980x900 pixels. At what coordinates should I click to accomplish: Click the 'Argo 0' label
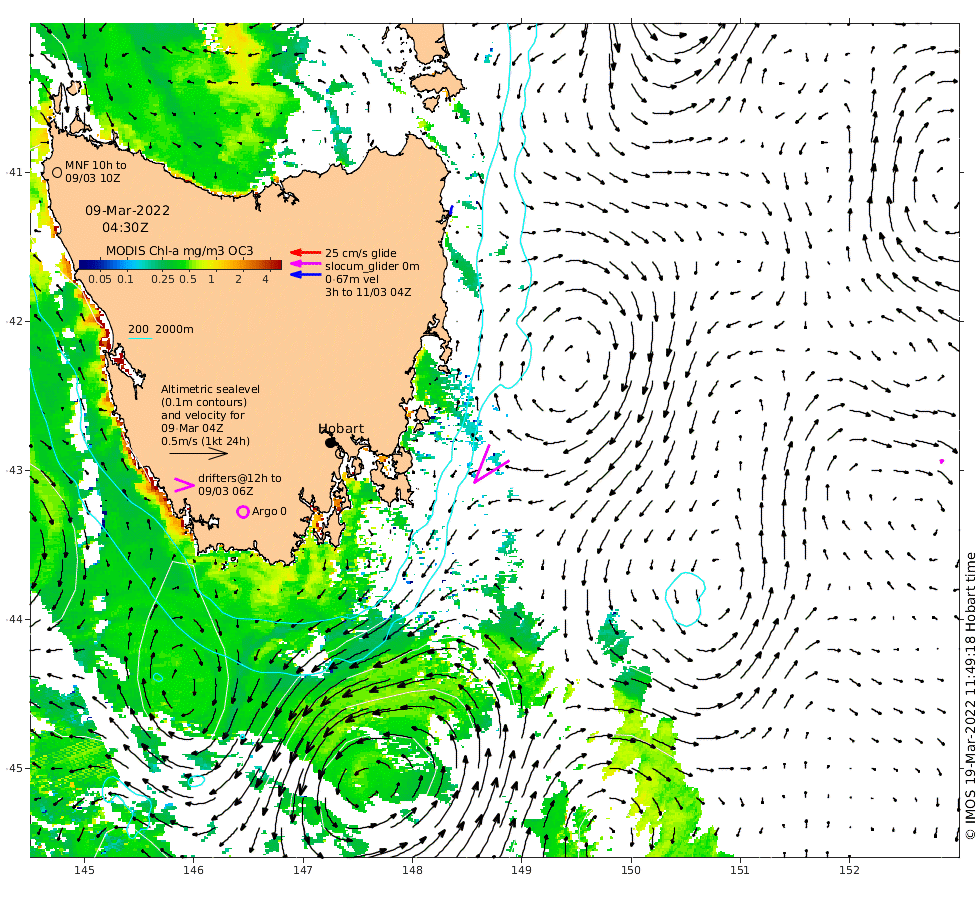pos(269,511)
